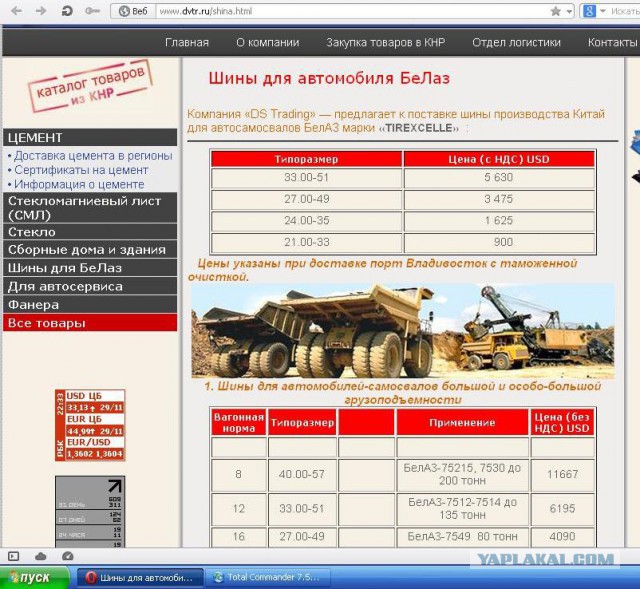Click the BelAZ dump trucks banner image

(x=402, y=331)
